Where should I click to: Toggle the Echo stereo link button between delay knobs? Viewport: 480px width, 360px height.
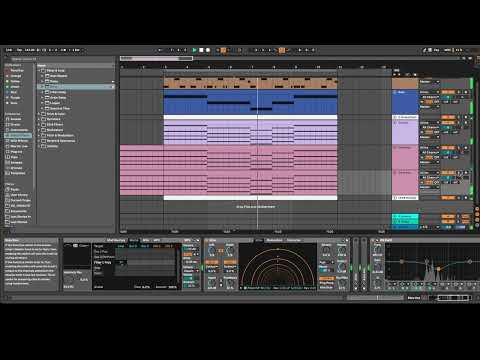tap(221, 250)
